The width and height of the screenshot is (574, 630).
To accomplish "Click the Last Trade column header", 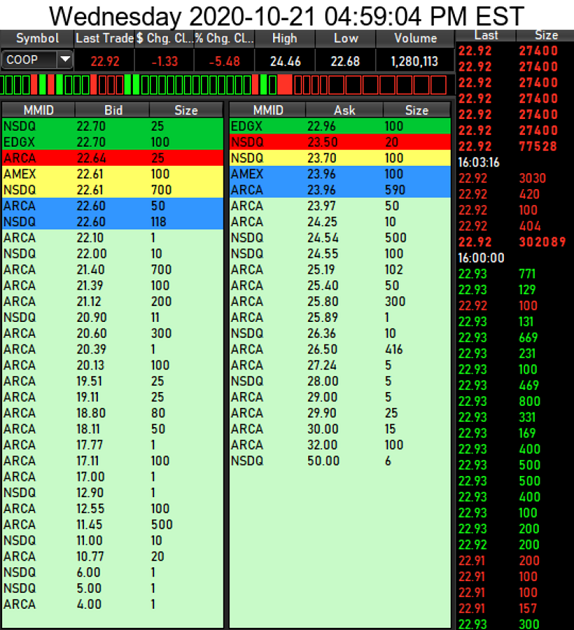I will (x=104, y=39).
